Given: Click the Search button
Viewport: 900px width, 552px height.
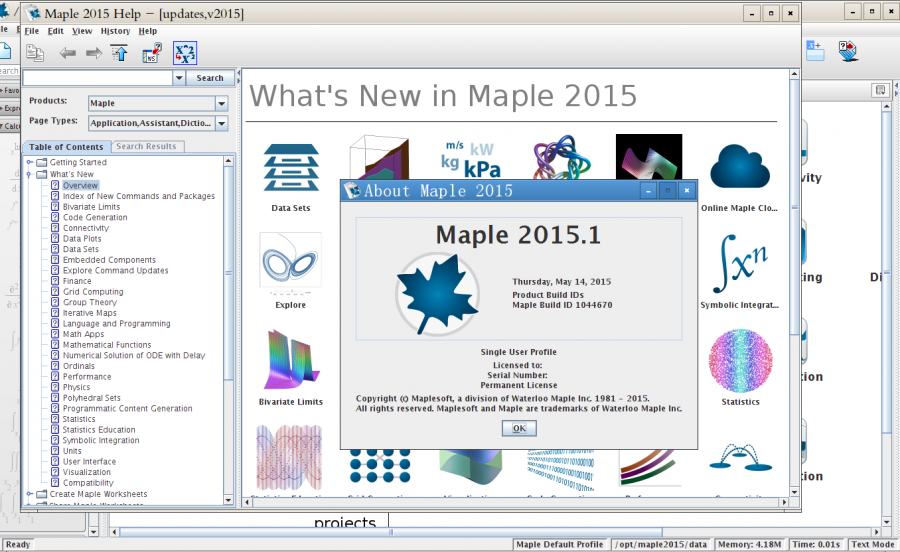Looking at the screenshot, I should (x=210, y=77).
